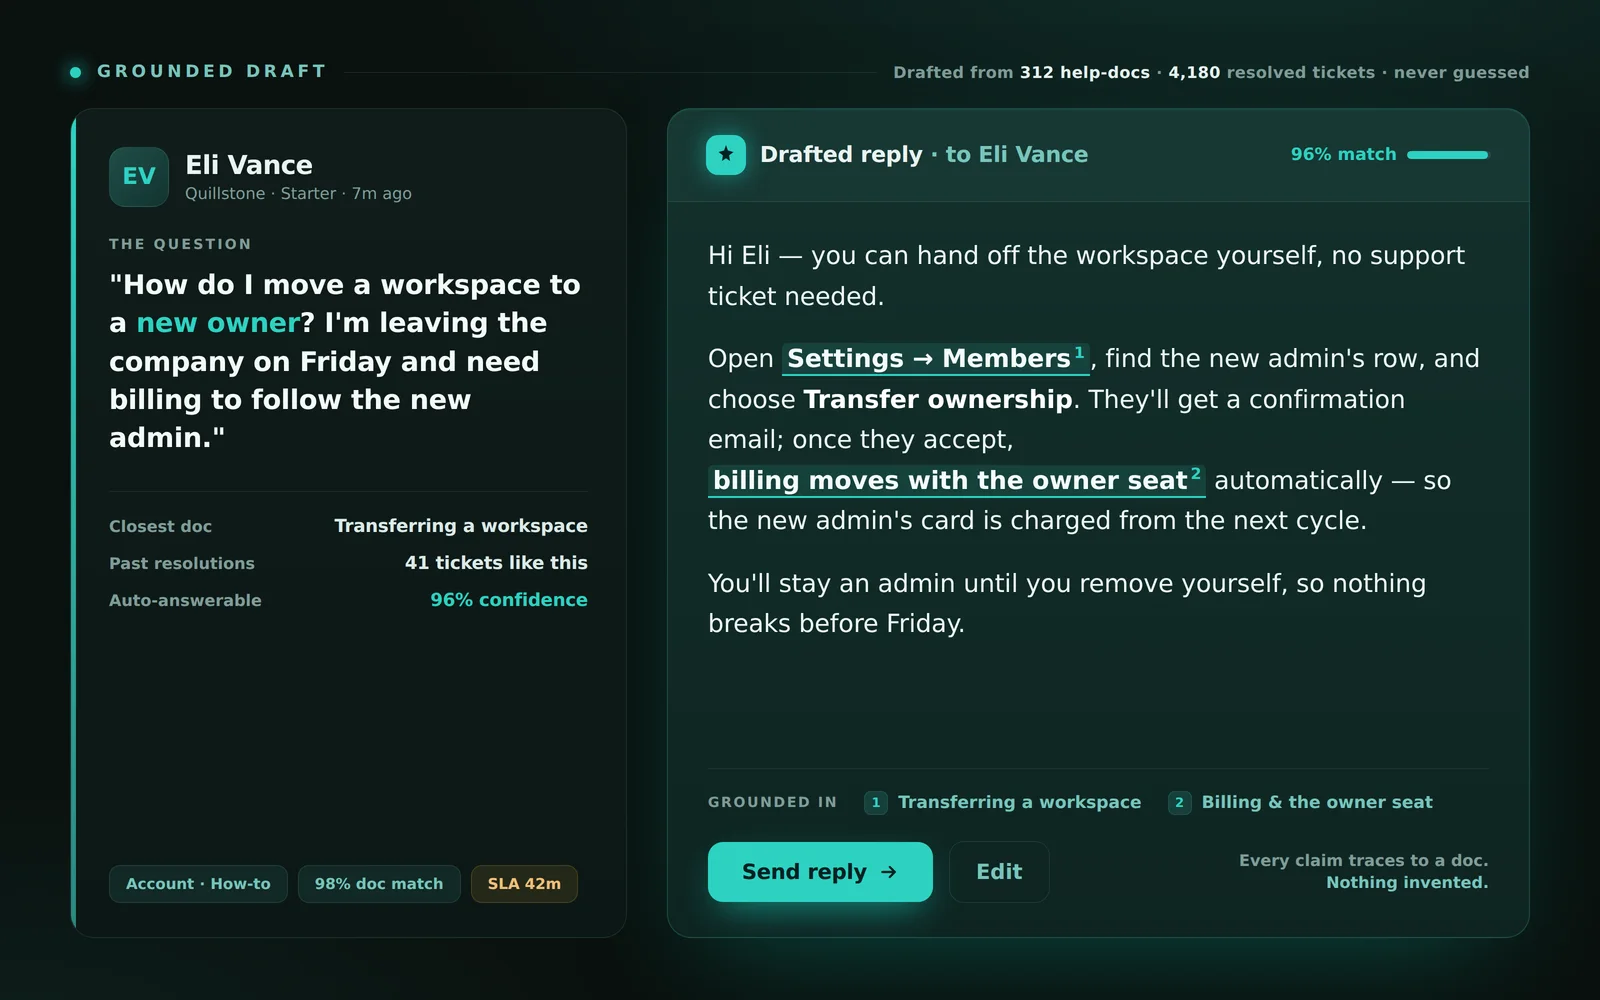
Task: Click the 'Closest doc' label
Action: 160,526
